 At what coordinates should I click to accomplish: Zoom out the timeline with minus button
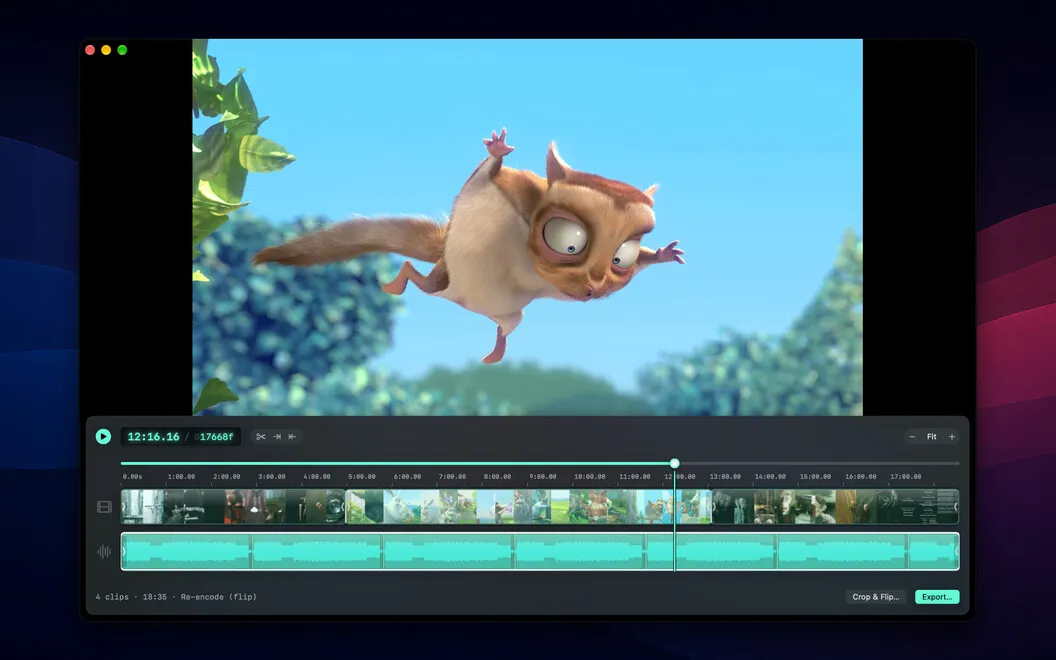click(x=912, y=436)
